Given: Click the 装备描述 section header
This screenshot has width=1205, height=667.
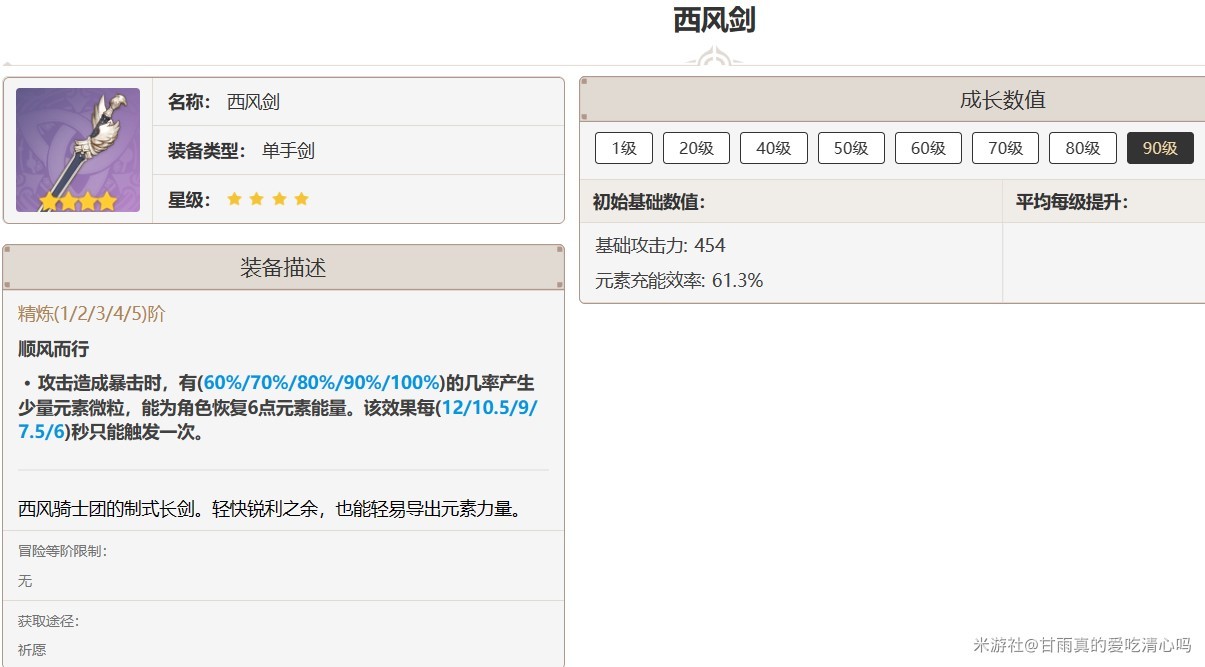Looking at the screenshot, I should [x=283, y=268].
